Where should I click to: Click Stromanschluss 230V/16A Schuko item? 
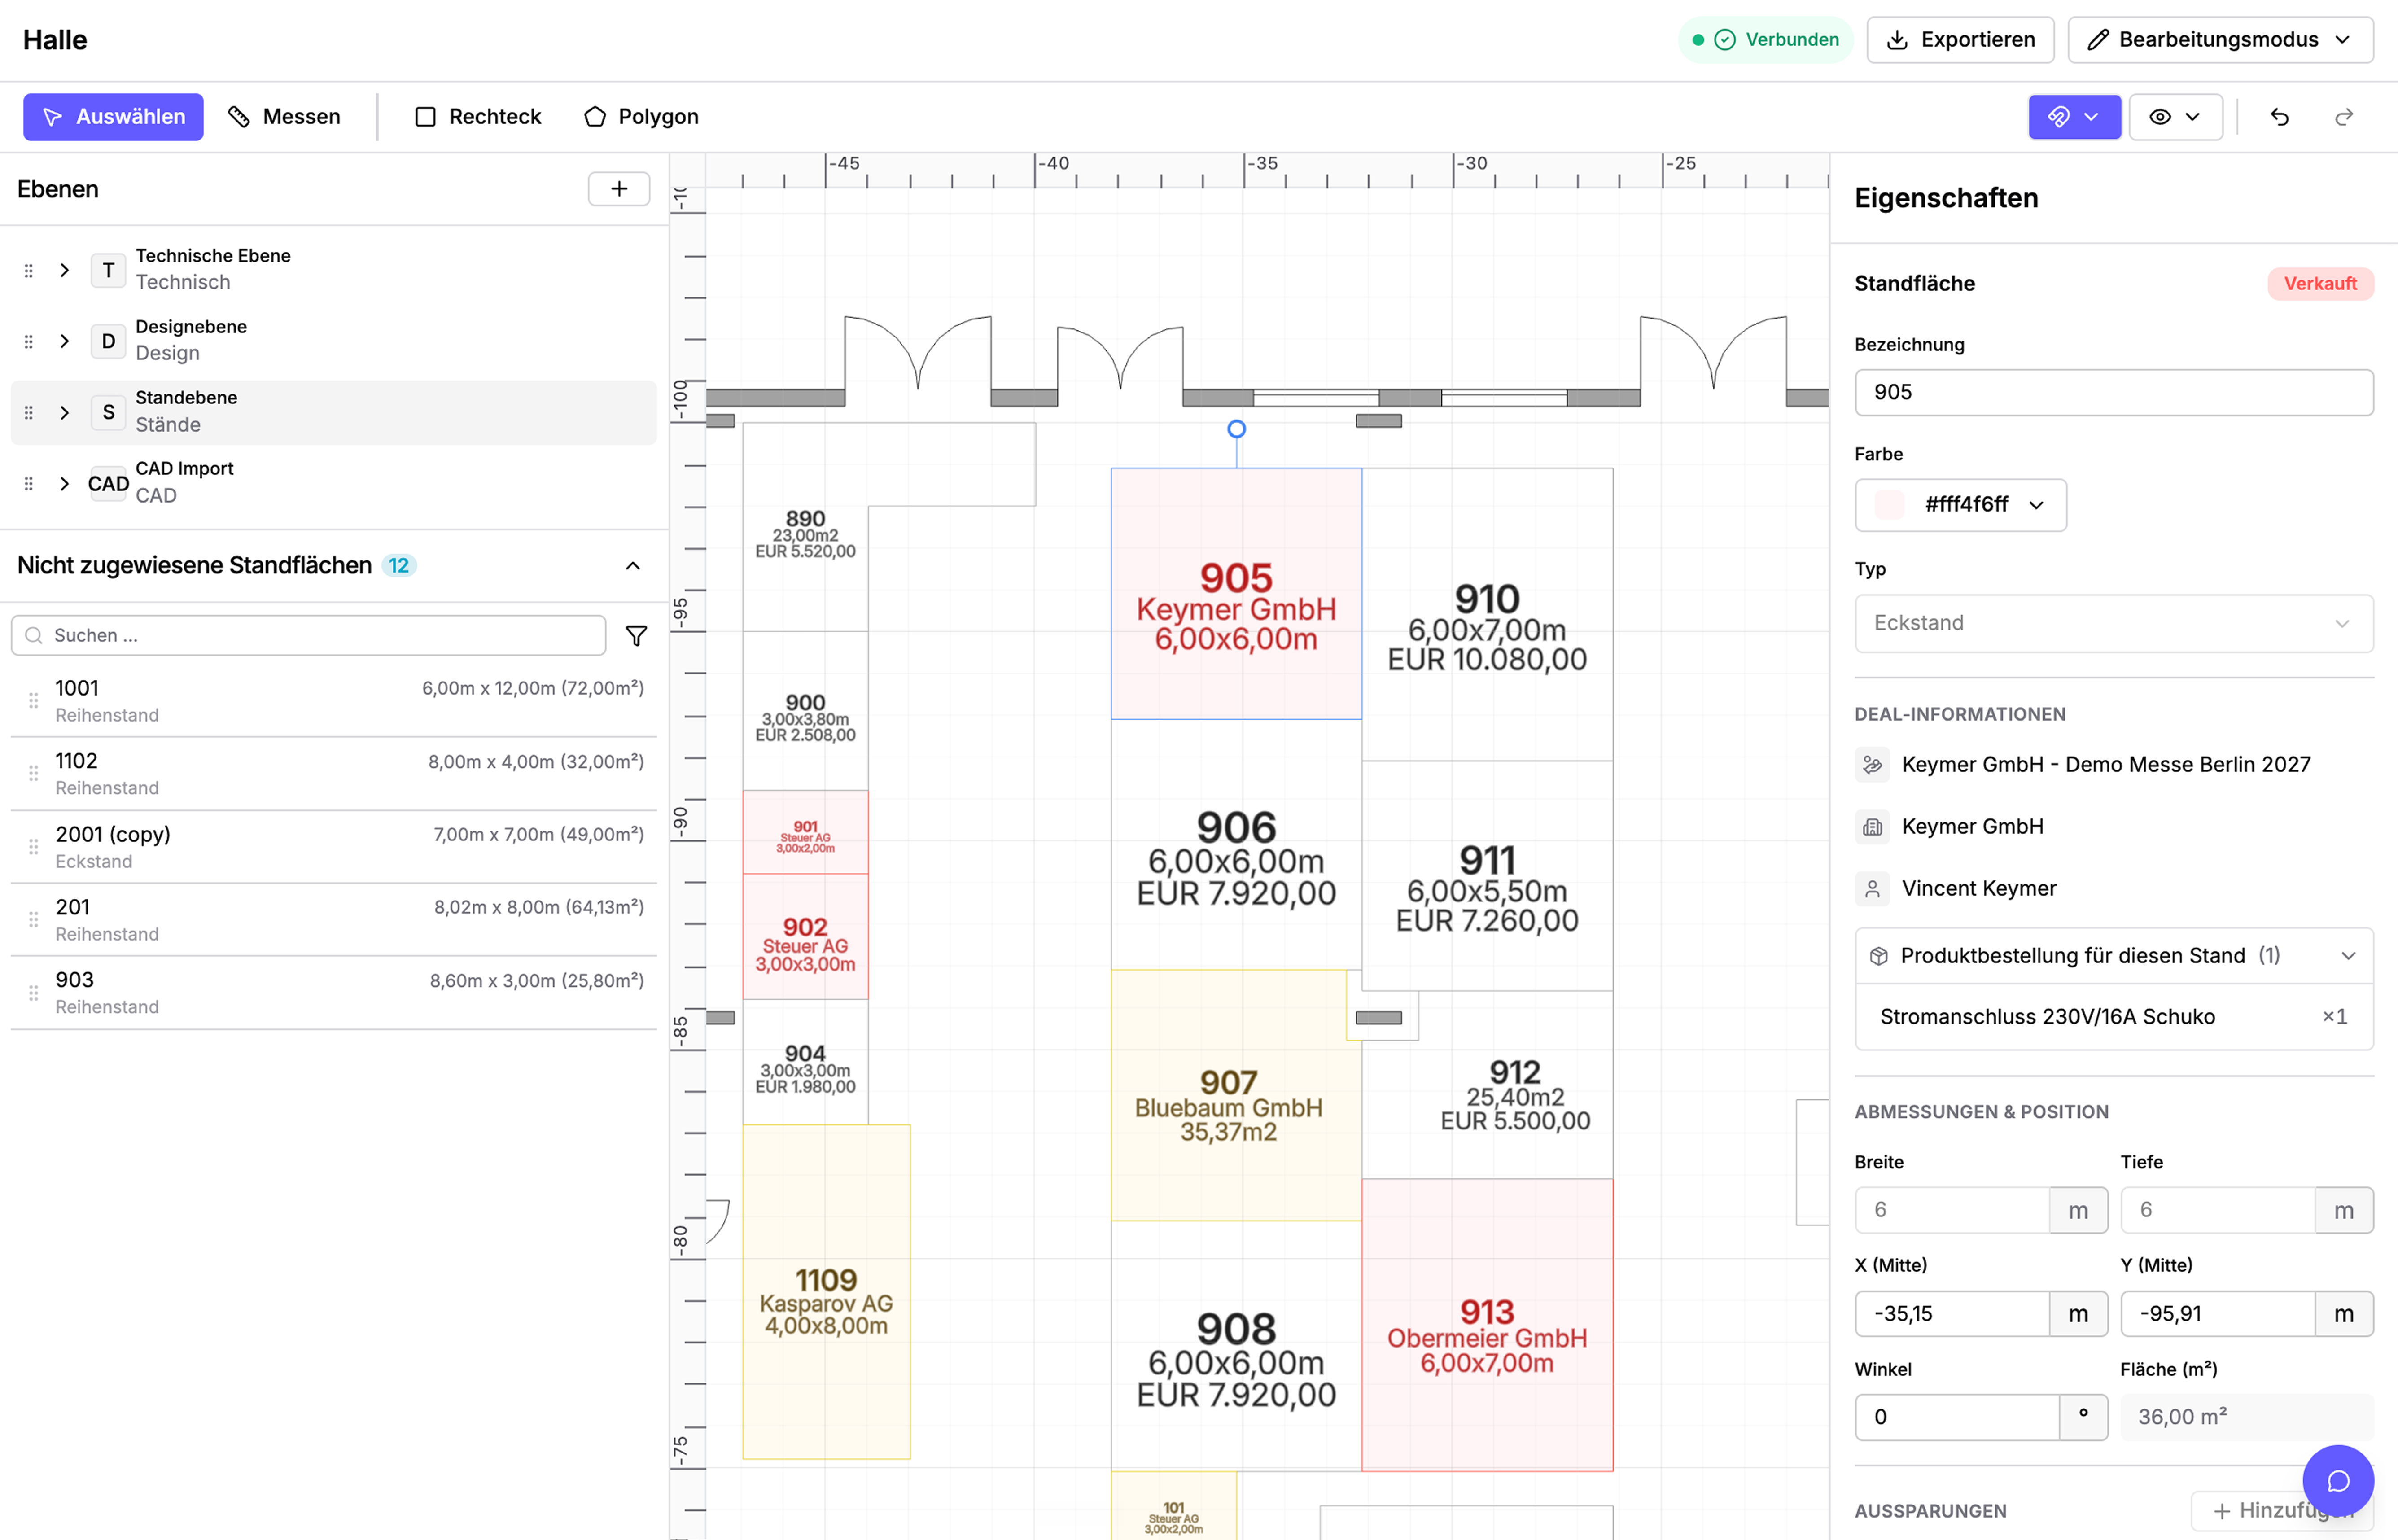(x=2113, y=1017)
